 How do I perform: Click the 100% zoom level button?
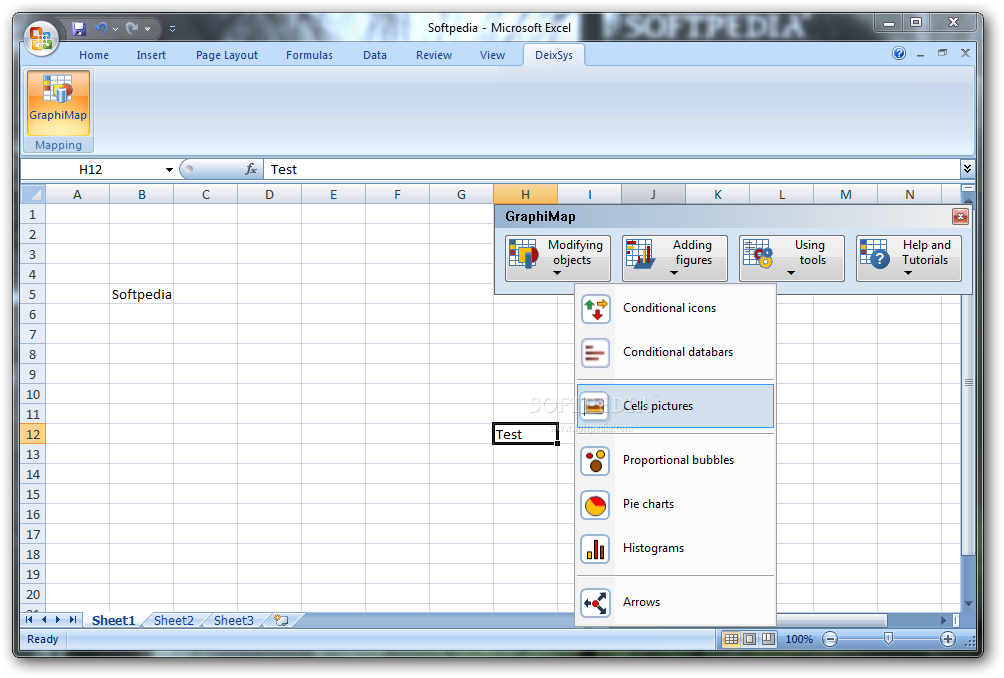click(x=798, y=639)
